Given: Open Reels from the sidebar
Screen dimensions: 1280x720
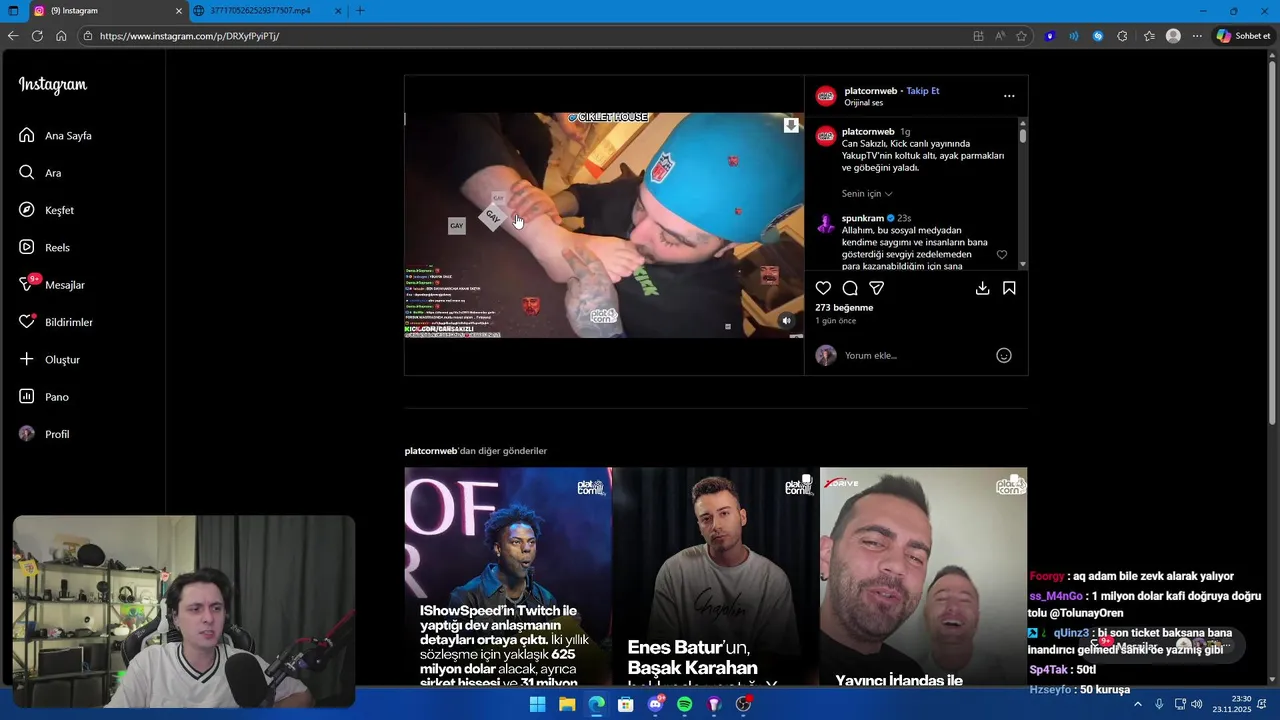Looking at the screenshot, I should pos(44,247).
